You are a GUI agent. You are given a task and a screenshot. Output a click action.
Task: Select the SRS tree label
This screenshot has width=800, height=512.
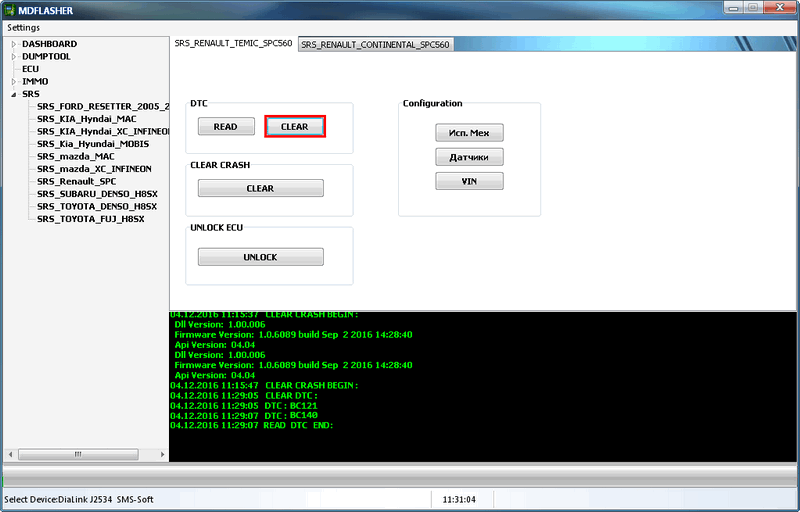click(31, 94)
